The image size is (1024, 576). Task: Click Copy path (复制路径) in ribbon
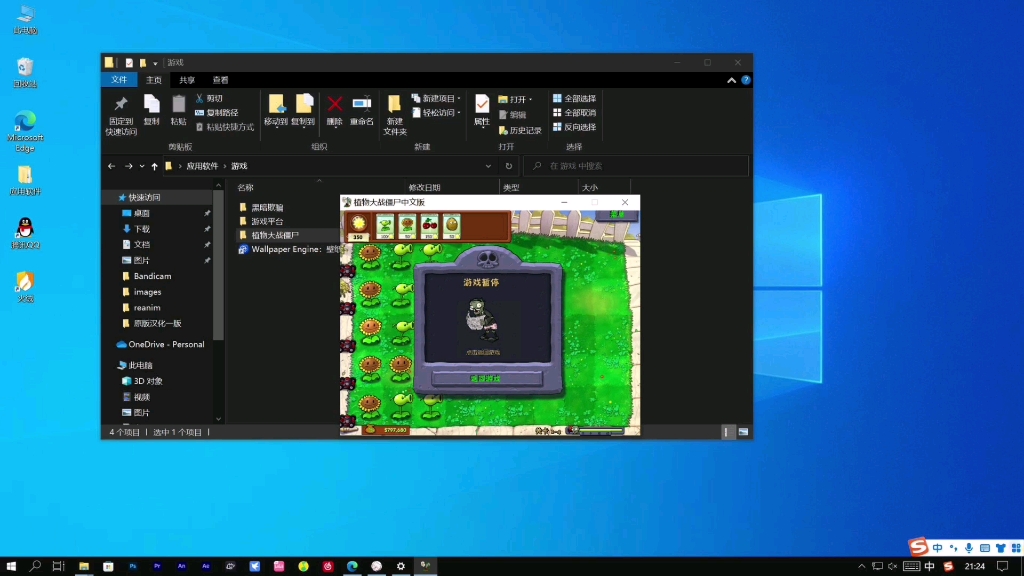click(x=217, y=112)
